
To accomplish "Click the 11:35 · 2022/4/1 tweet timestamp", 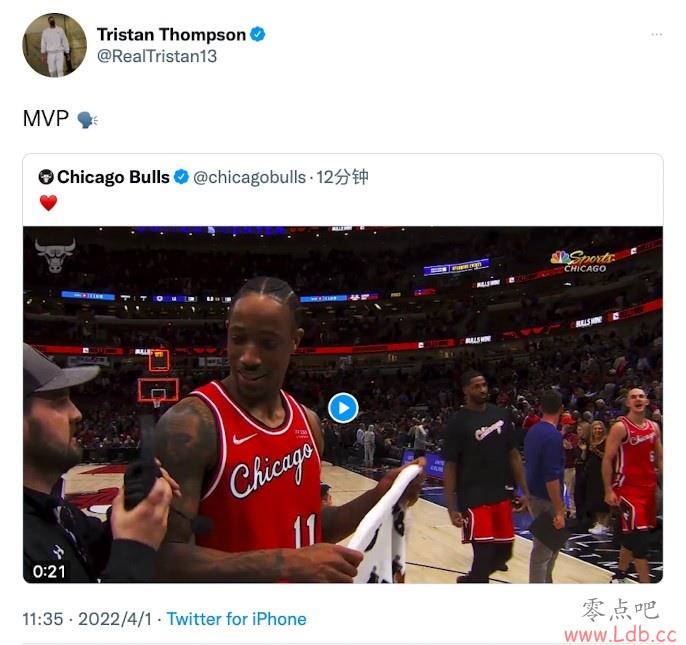I will click(87, 619).
